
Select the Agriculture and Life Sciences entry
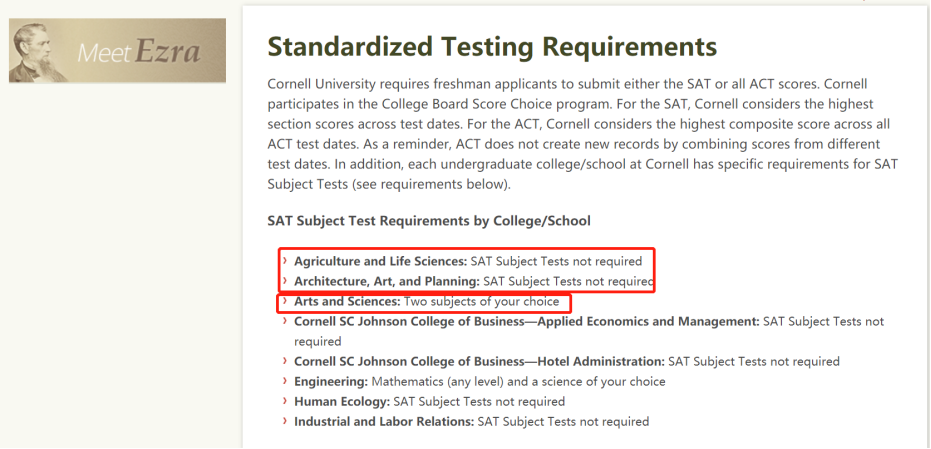pos(468,261)
